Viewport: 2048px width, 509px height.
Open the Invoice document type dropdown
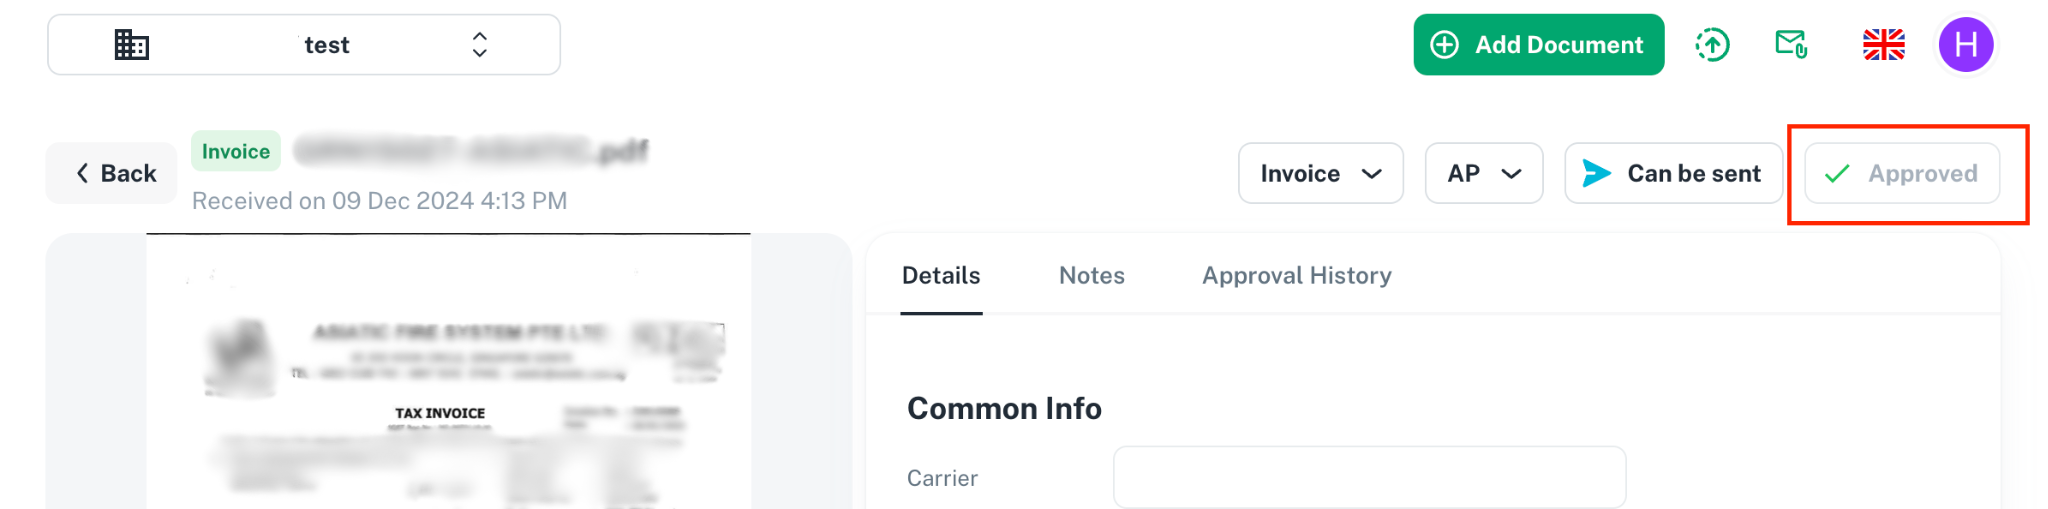pos(1320,174)
